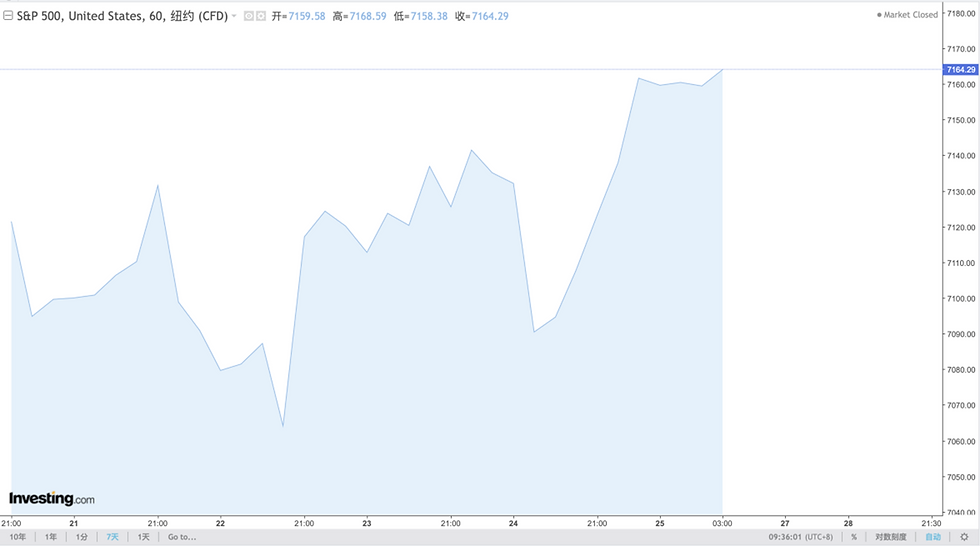The image size is (980, 546).
Task: Click the 低=7158.38 low value
Action: (x=421, y=16)
